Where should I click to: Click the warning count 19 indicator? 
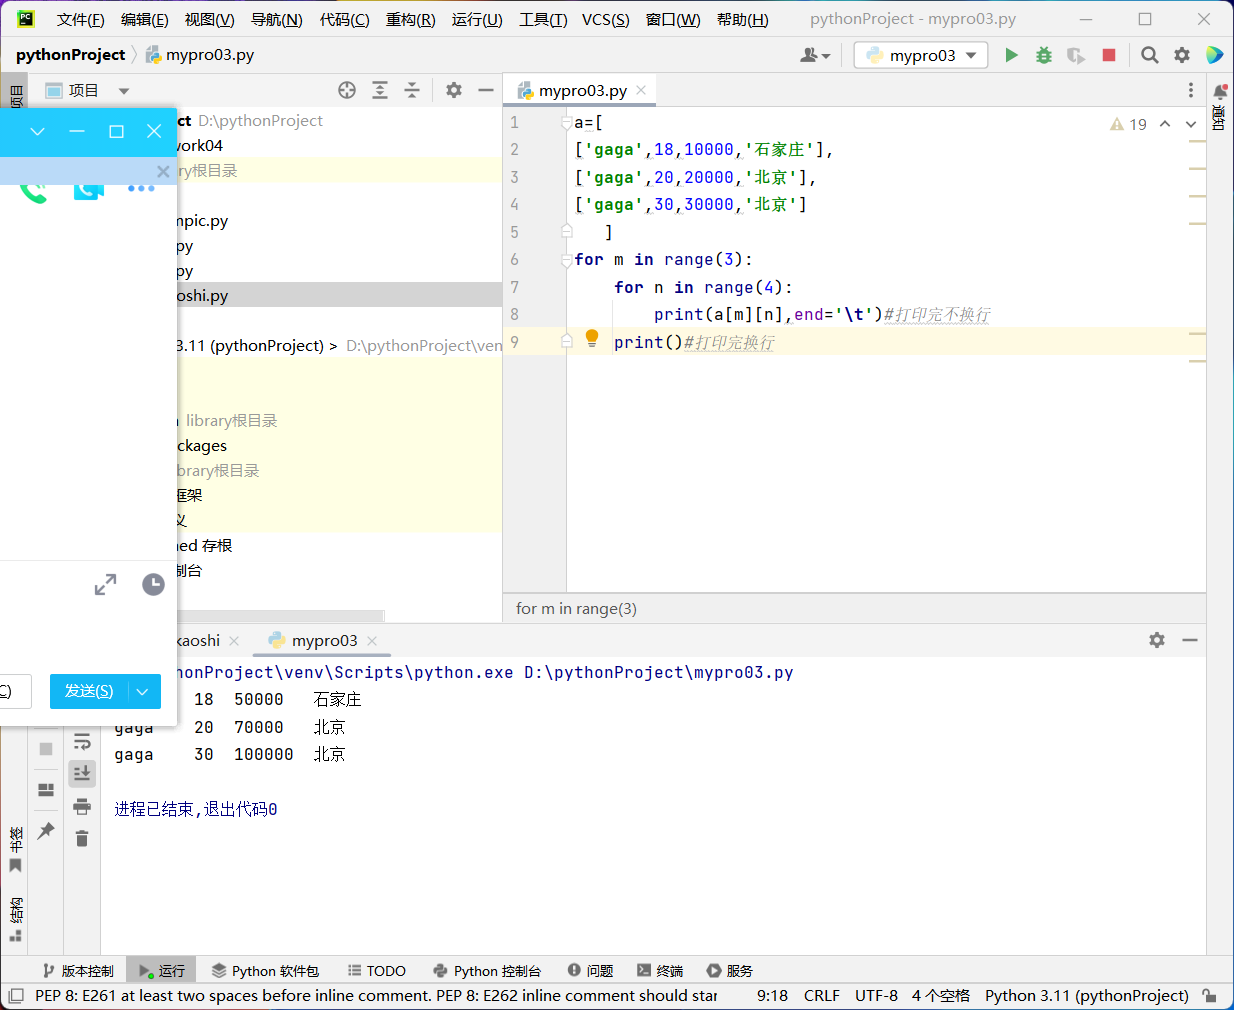click(1128, 124)
